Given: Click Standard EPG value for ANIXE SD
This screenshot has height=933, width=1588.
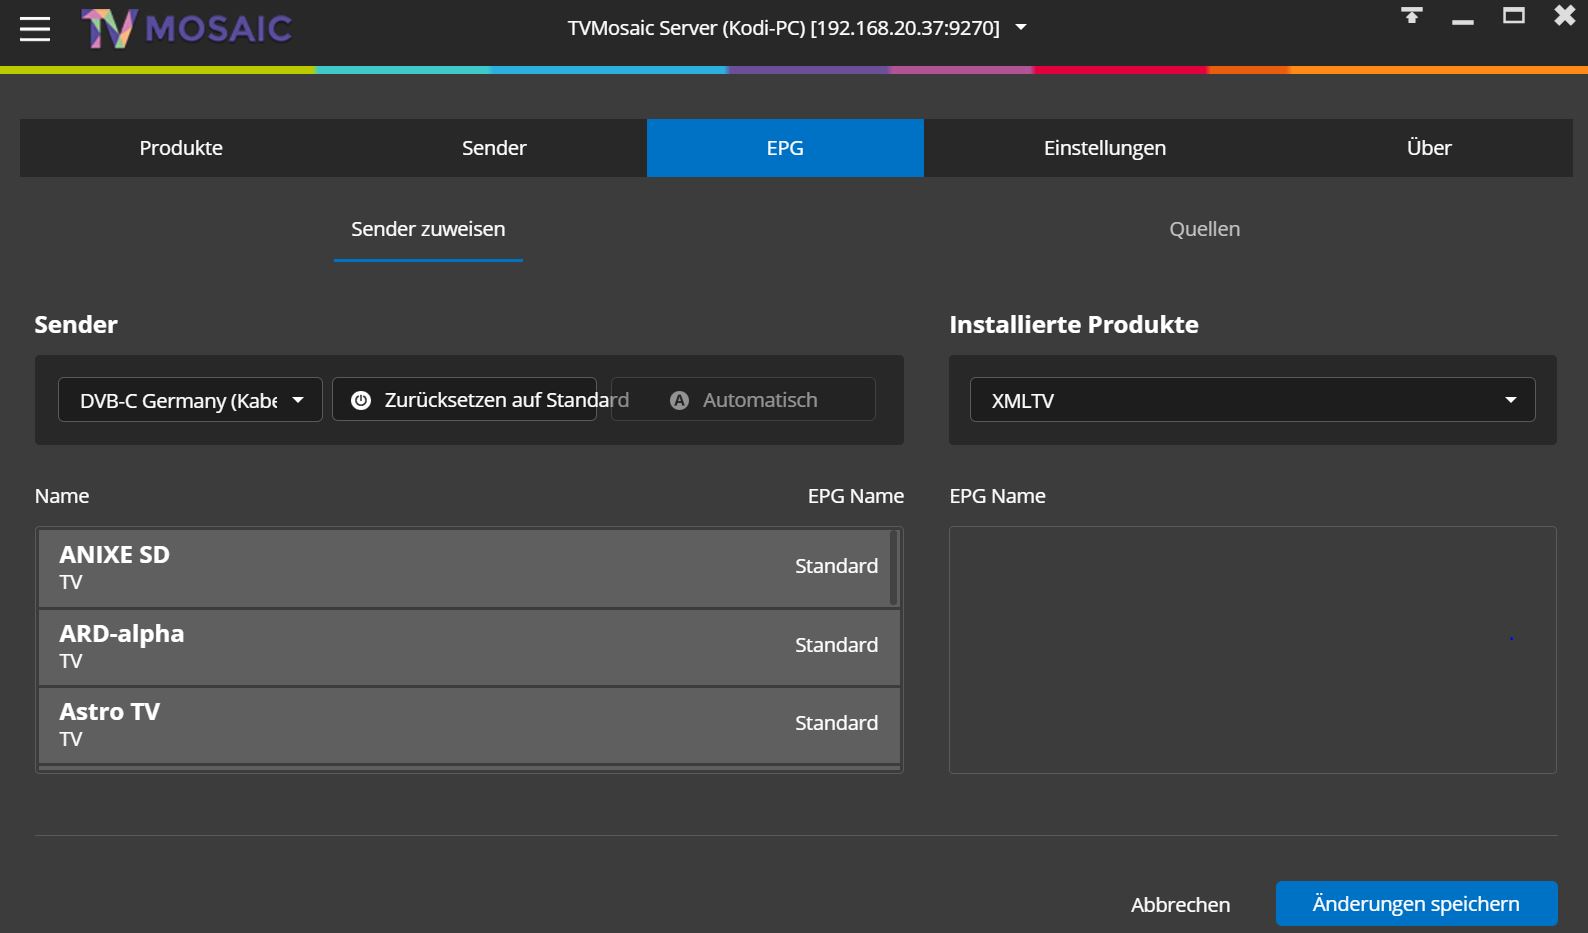Looking at the screenshot, I should [x=836, y=566].
